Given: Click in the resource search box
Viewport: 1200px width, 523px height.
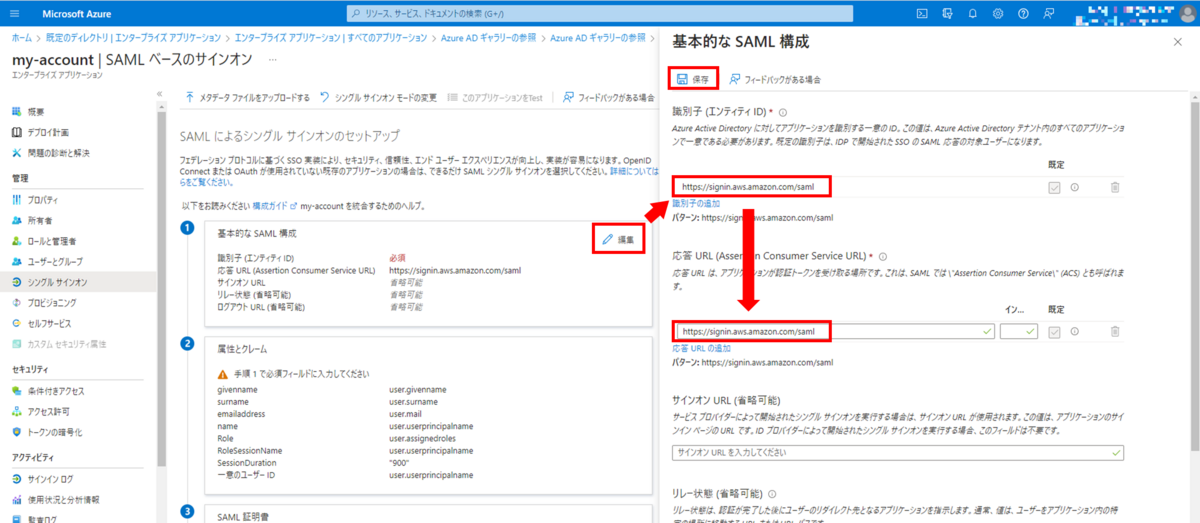Looking at the screenshot, I should (600, 13).
